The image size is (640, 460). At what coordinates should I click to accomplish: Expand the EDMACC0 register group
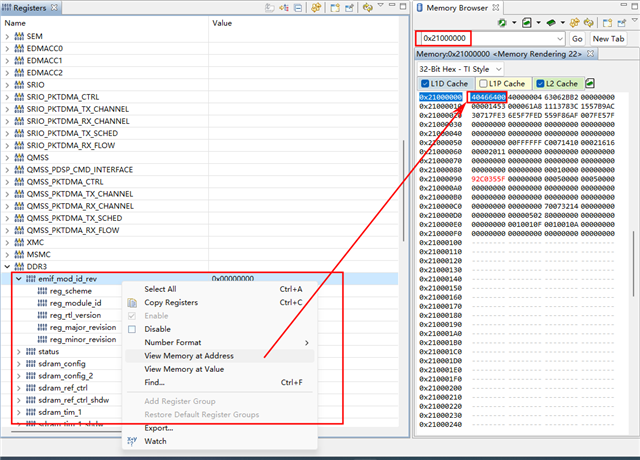tap(7, 49)
